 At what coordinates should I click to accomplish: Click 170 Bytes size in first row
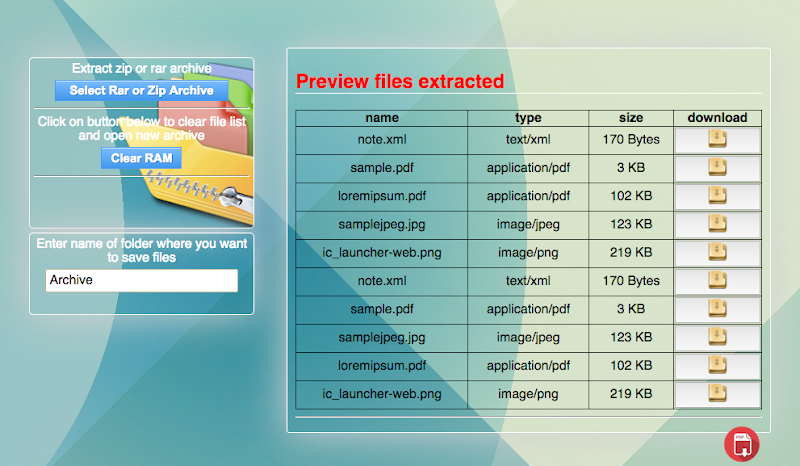click(631, 139)
